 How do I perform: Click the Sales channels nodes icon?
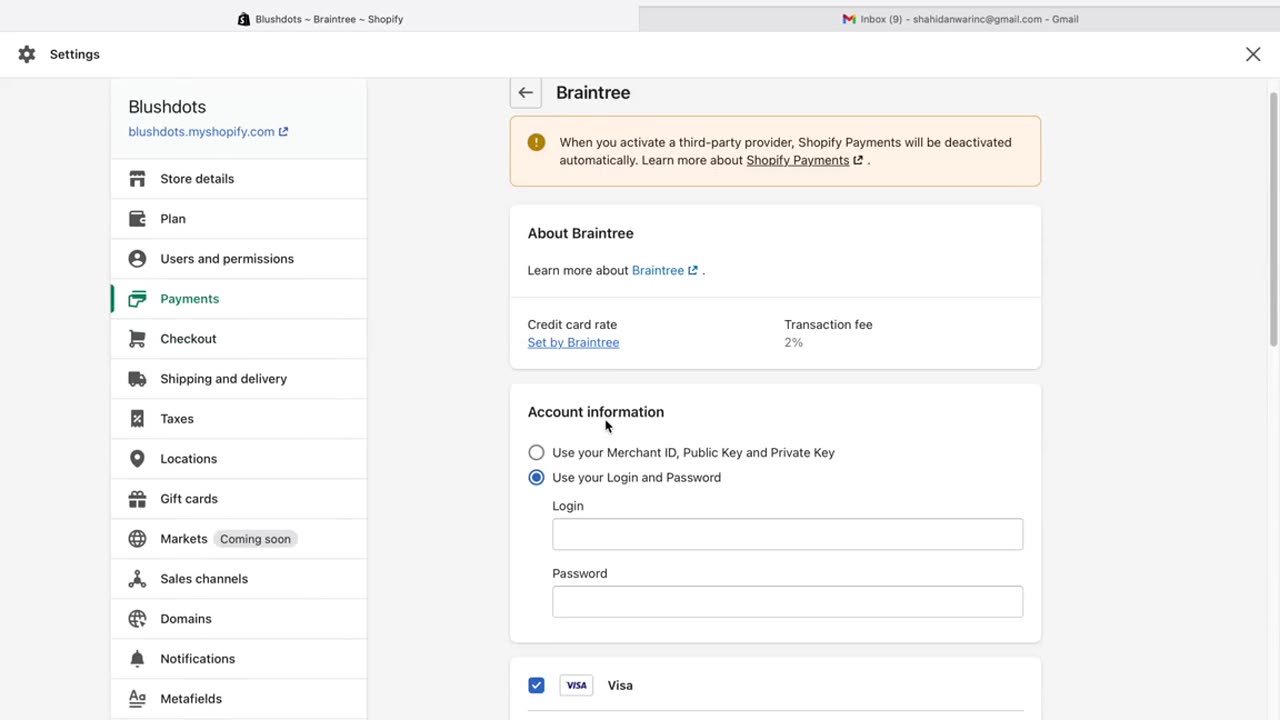[137, 578]
